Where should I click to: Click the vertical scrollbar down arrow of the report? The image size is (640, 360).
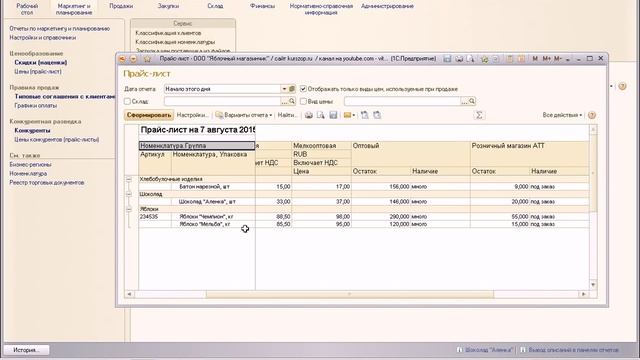593,285
